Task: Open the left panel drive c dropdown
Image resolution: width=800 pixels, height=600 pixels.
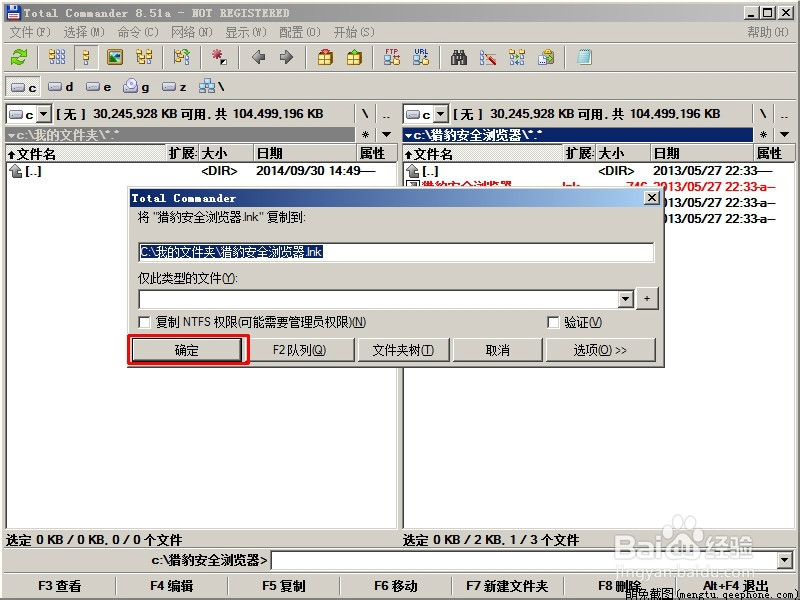Action: click(x=44, y=114)
